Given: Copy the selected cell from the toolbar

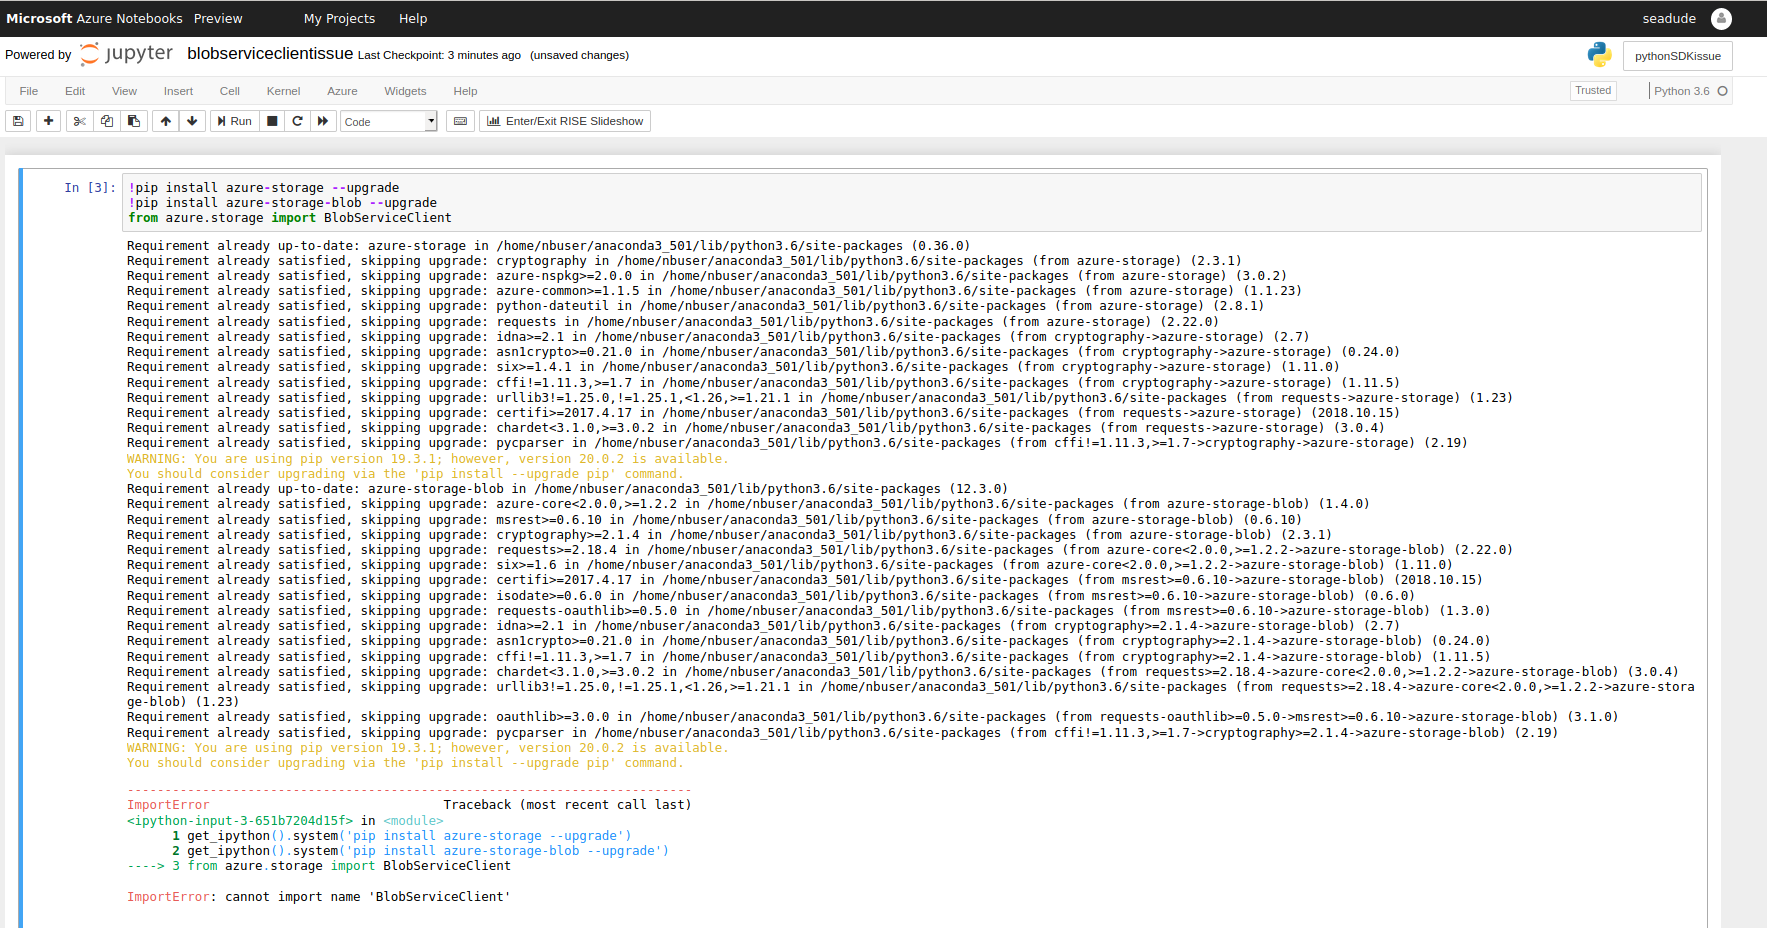Looking at the screenshot, I should pyautogui.click(x=107, y=121).
